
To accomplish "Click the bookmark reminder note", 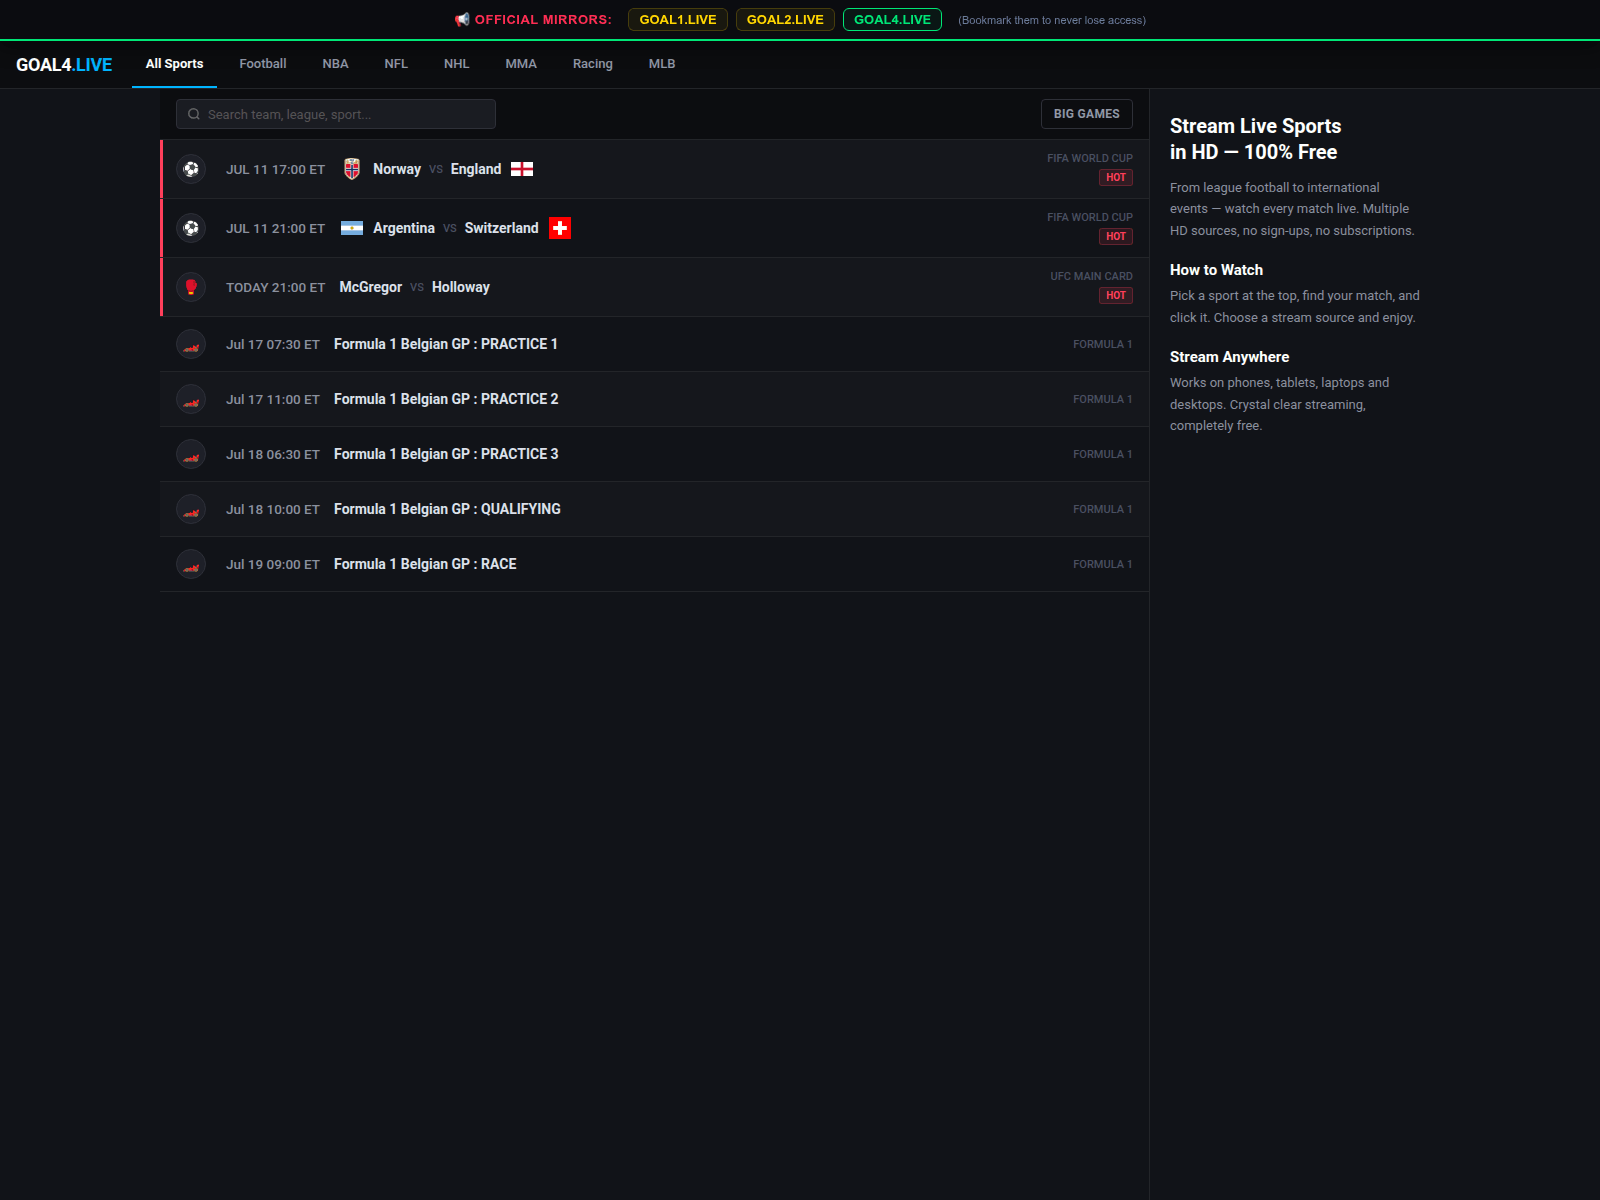I will coord(1052,20).
